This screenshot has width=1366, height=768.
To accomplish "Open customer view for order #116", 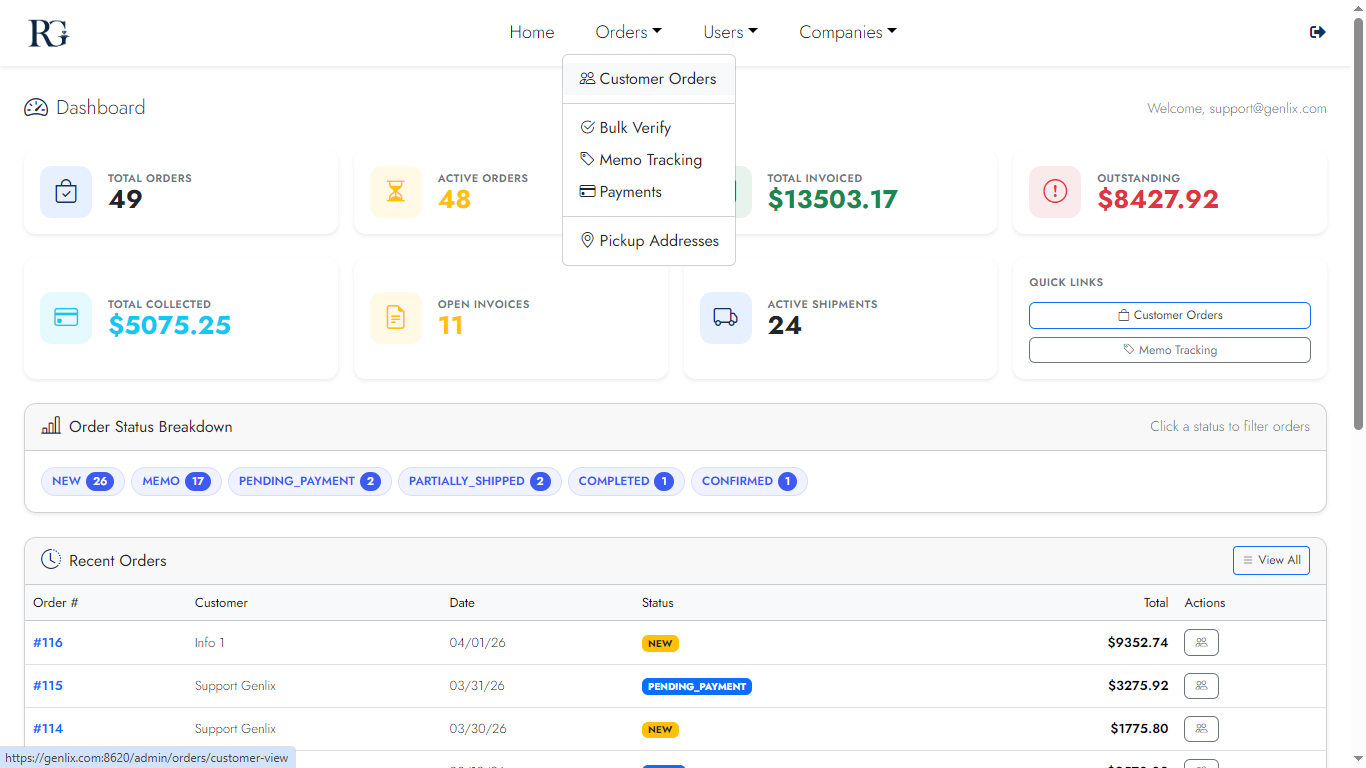I will (x=1201, y=643).
